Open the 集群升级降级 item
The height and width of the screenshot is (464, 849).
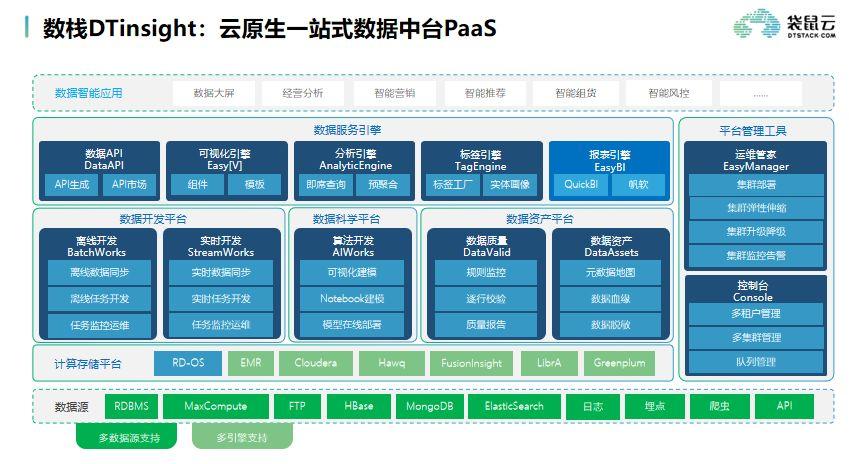pyautogui.click(x=756, y=232)
